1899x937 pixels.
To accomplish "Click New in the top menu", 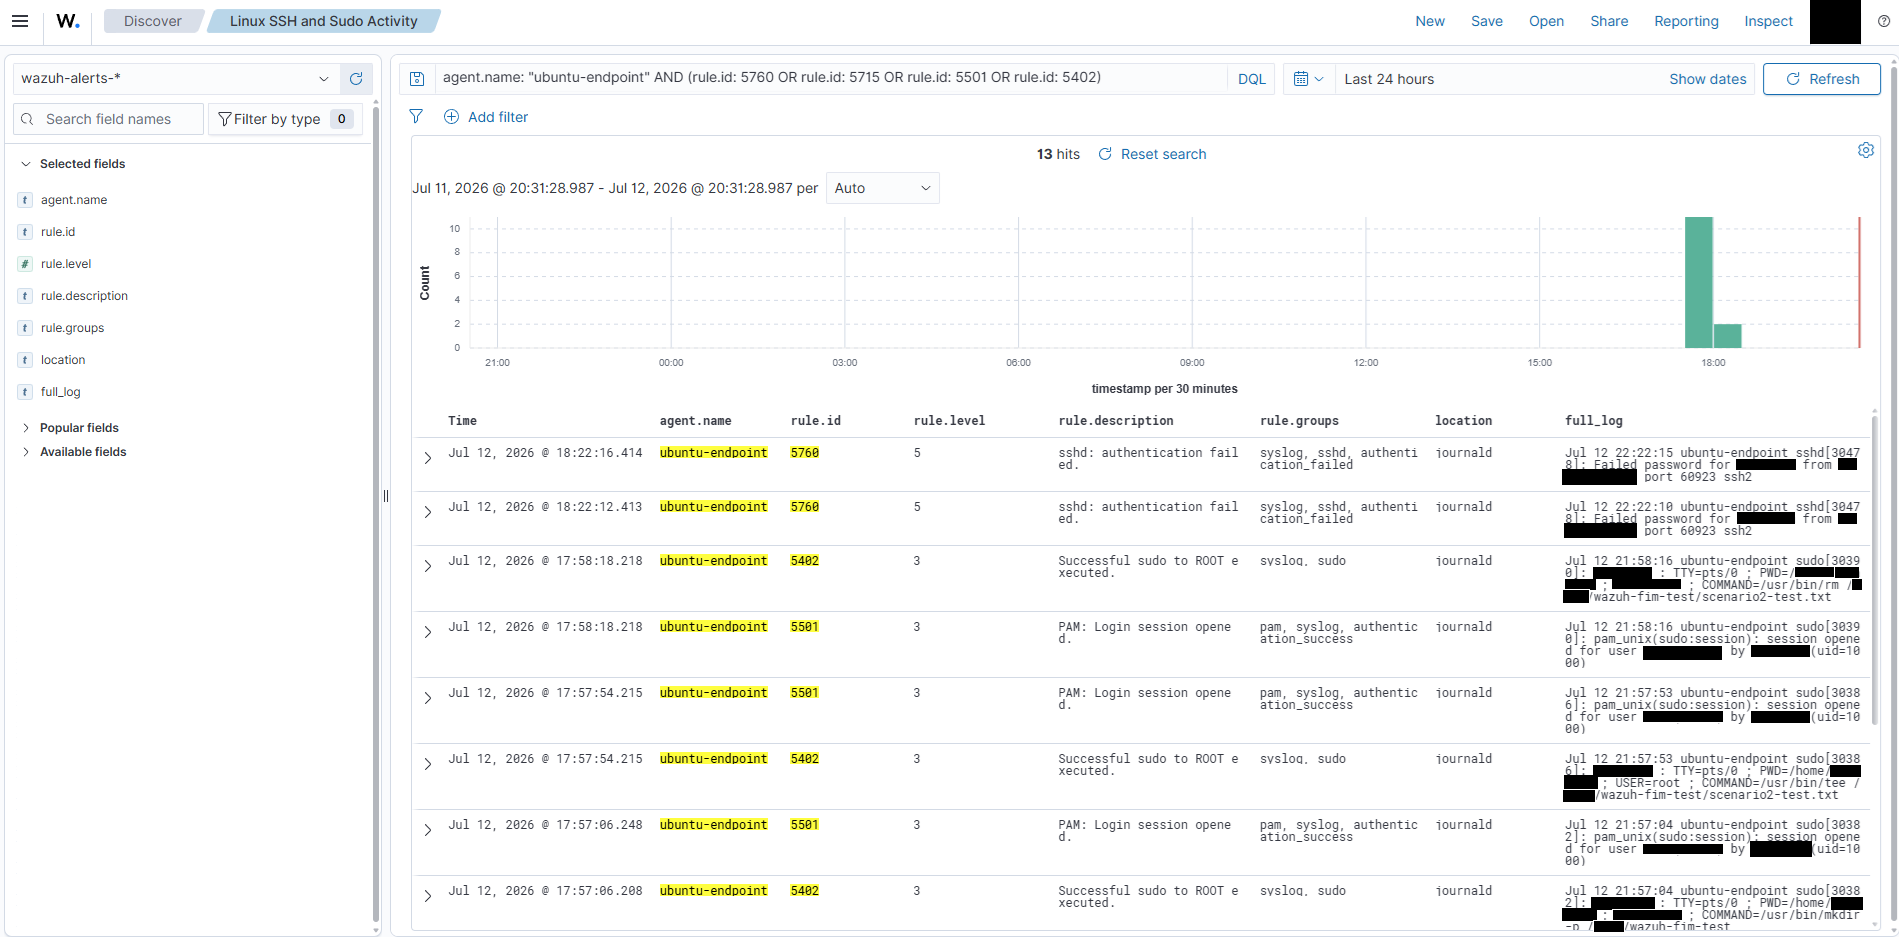I will [1430, 21].
